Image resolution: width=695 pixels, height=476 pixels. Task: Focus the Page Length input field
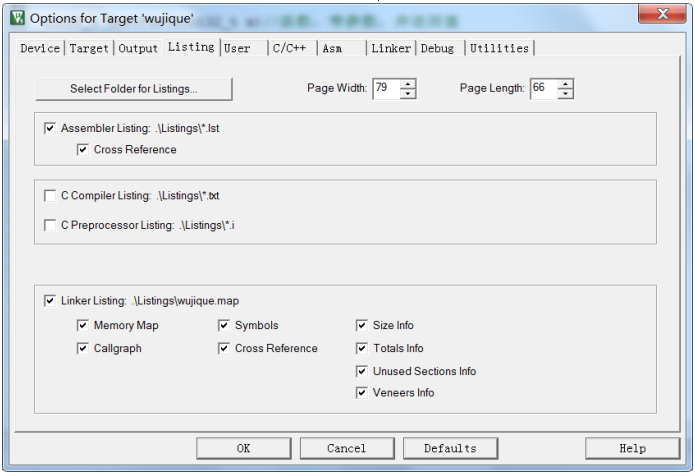[544, 88]
